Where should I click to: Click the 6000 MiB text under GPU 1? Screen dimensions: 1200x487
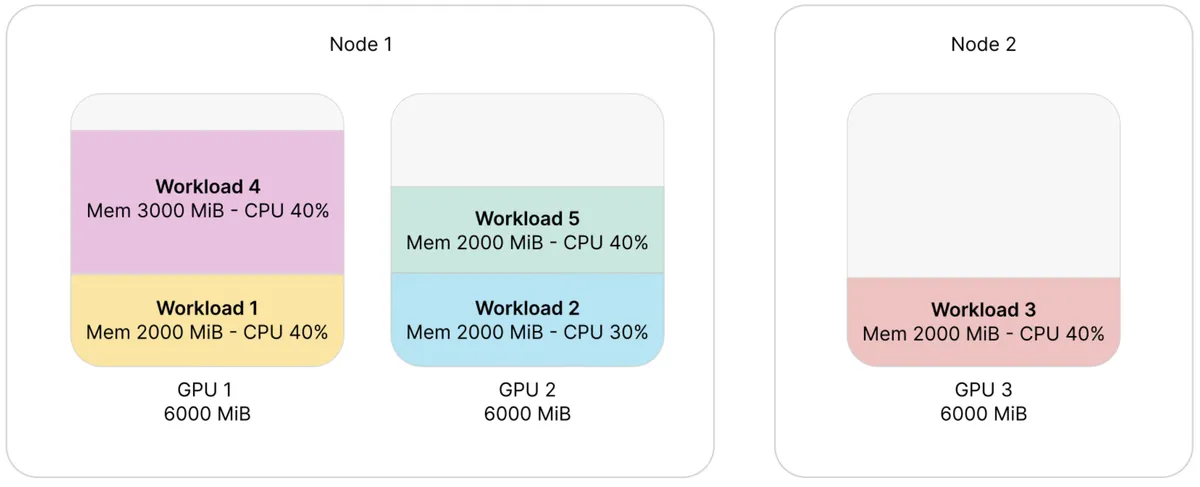[x=207, y=414]
